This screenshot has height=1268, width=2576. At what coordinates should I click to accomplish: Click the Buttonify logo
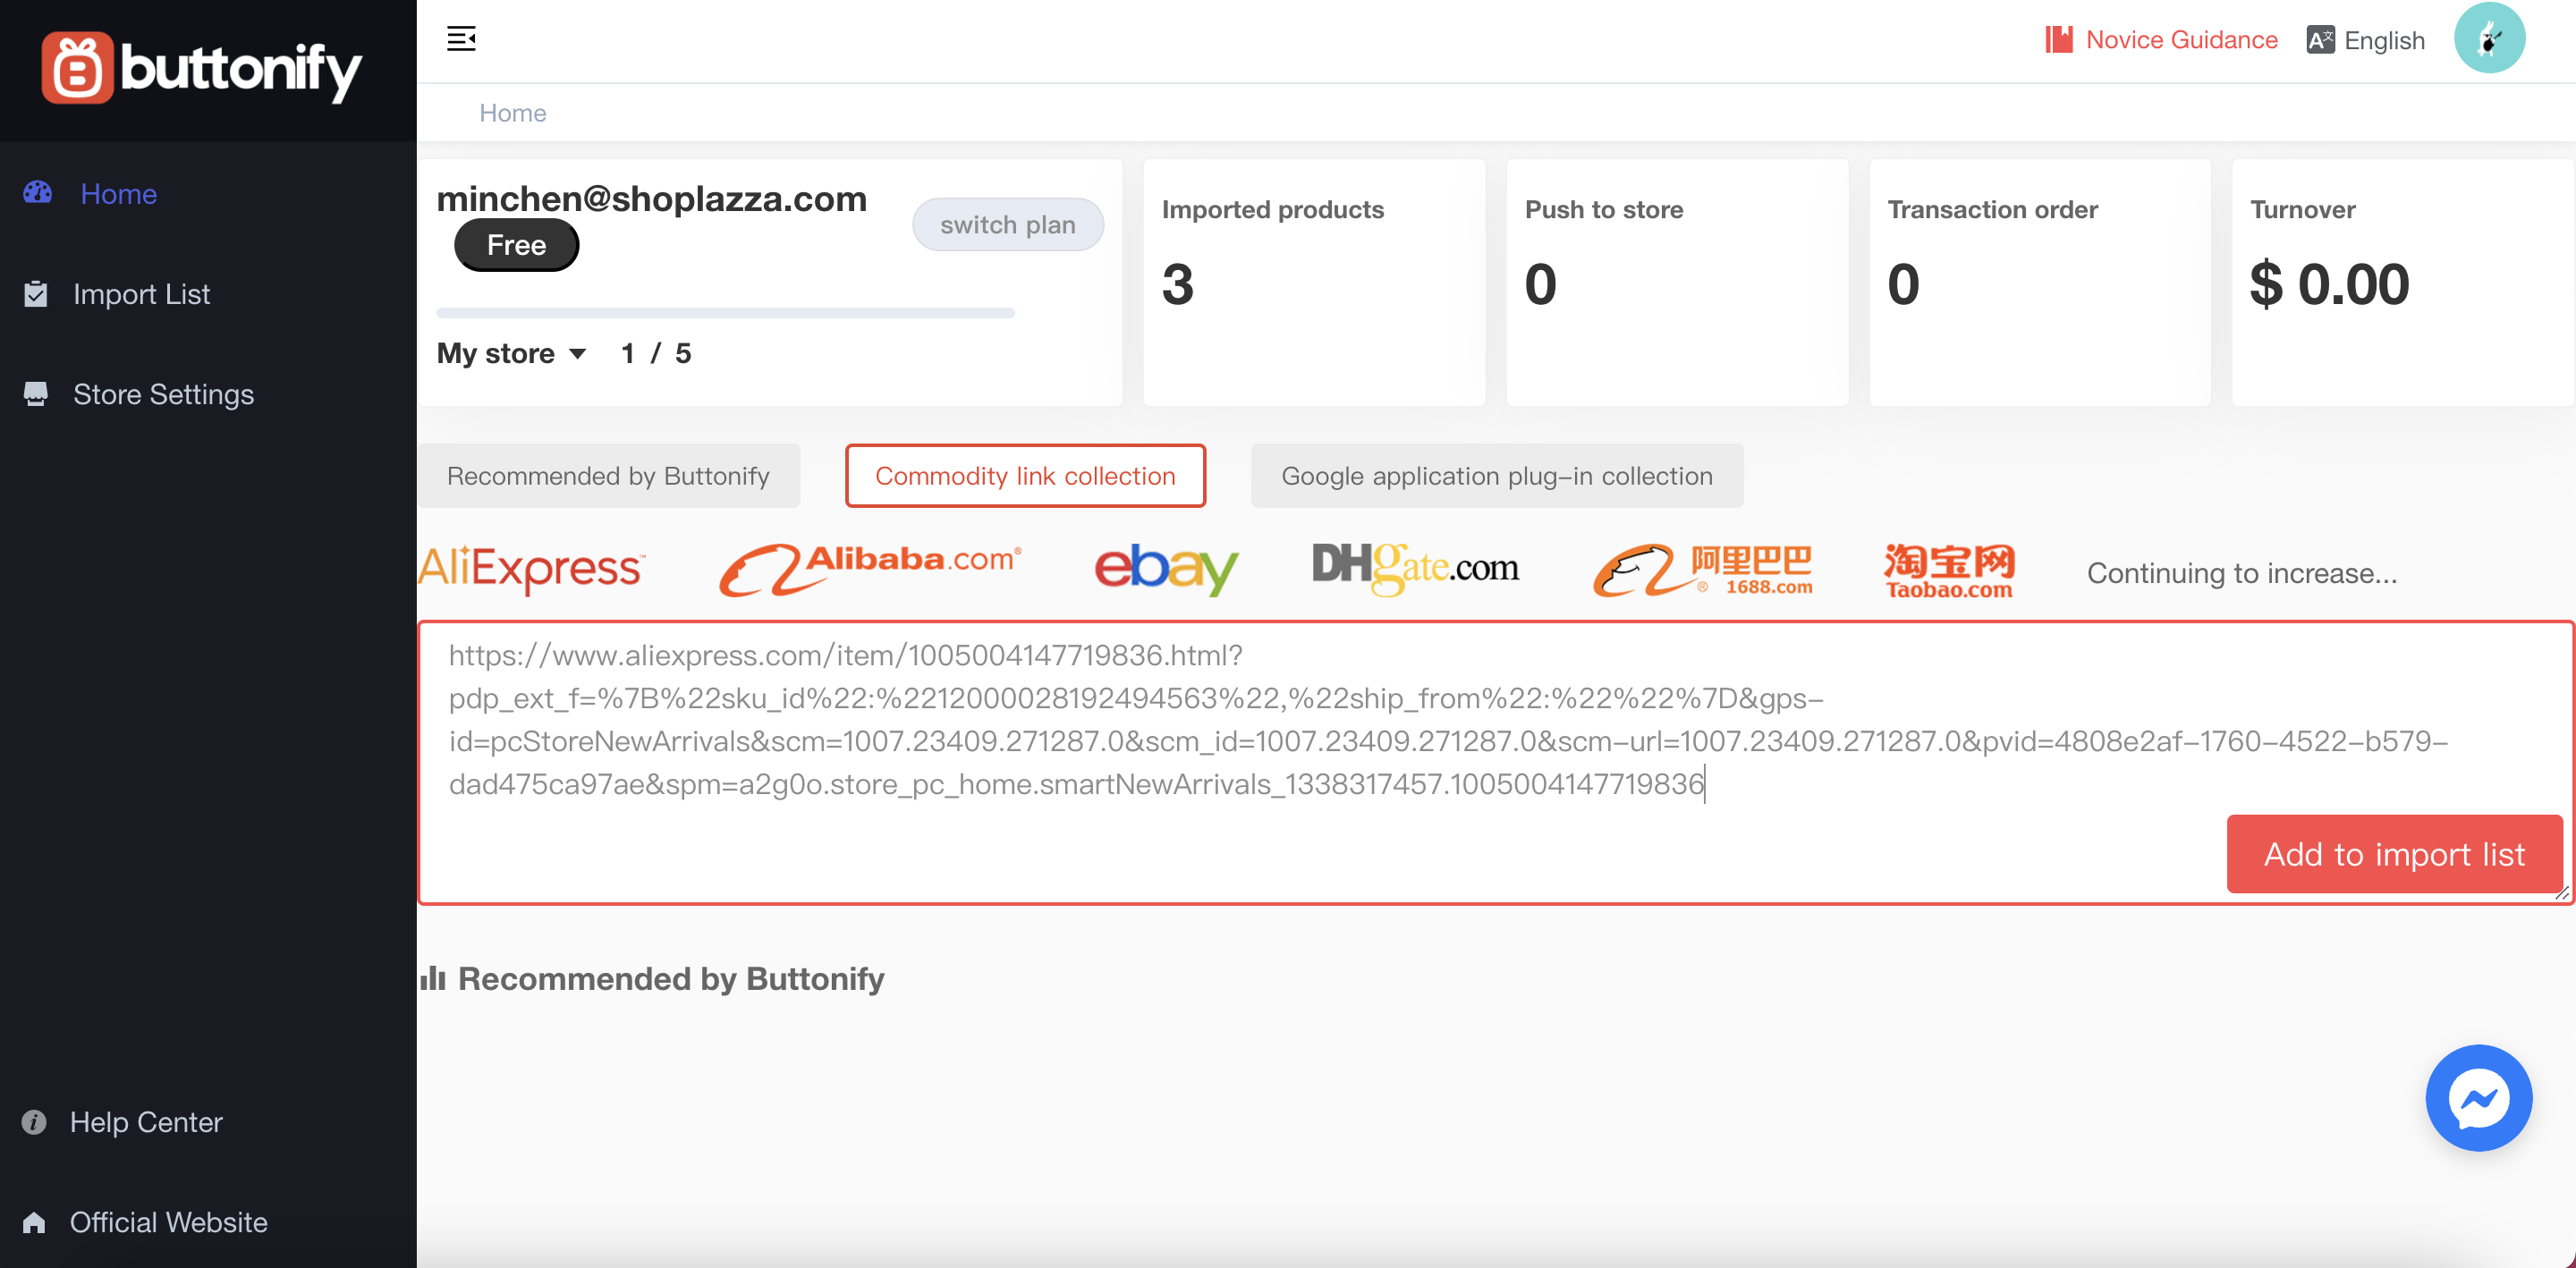click(201, 69)
